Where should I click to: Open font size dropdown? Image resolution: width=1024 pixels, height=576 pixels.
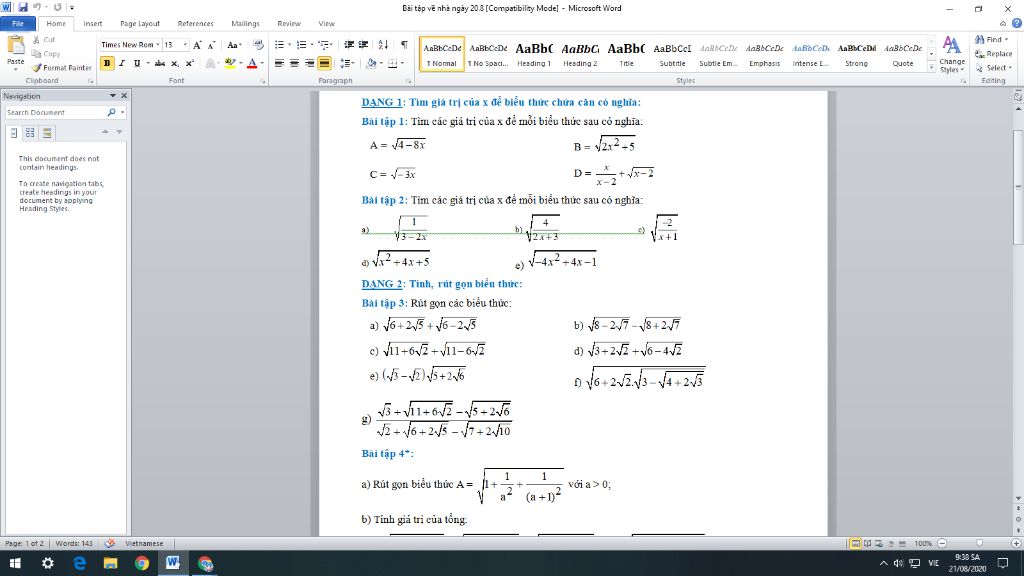tap(185, 45)
